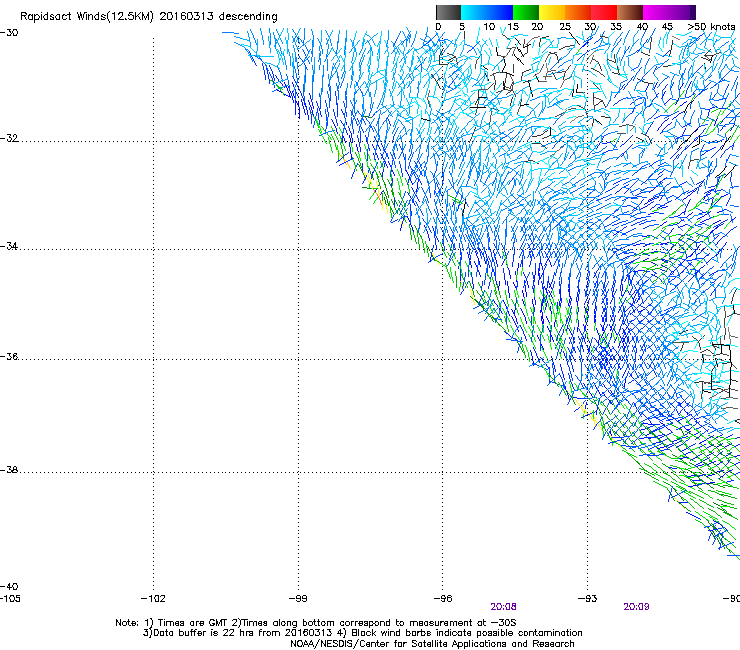Click the '-36' latitude axis label
This screenshot has height=650, width=740.
[x=9, y=356]
